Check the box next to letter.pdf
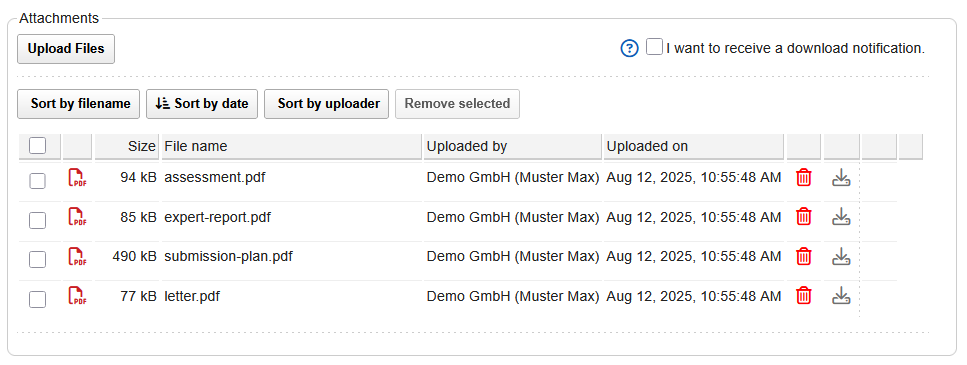 [x=38, y=299]
